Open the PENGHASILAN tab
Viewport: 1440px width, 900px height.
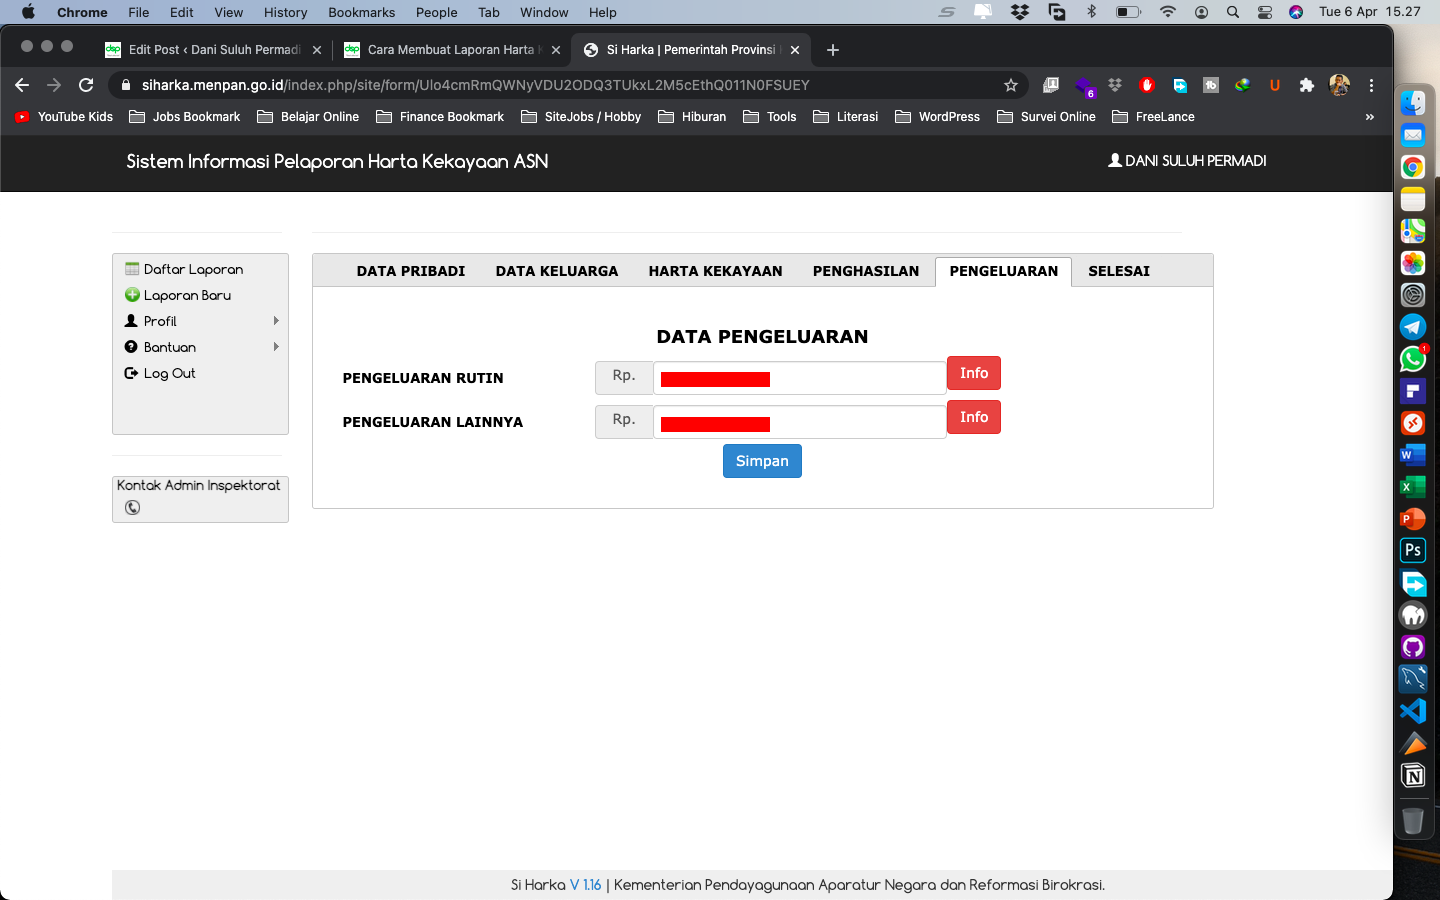(865, 271)
